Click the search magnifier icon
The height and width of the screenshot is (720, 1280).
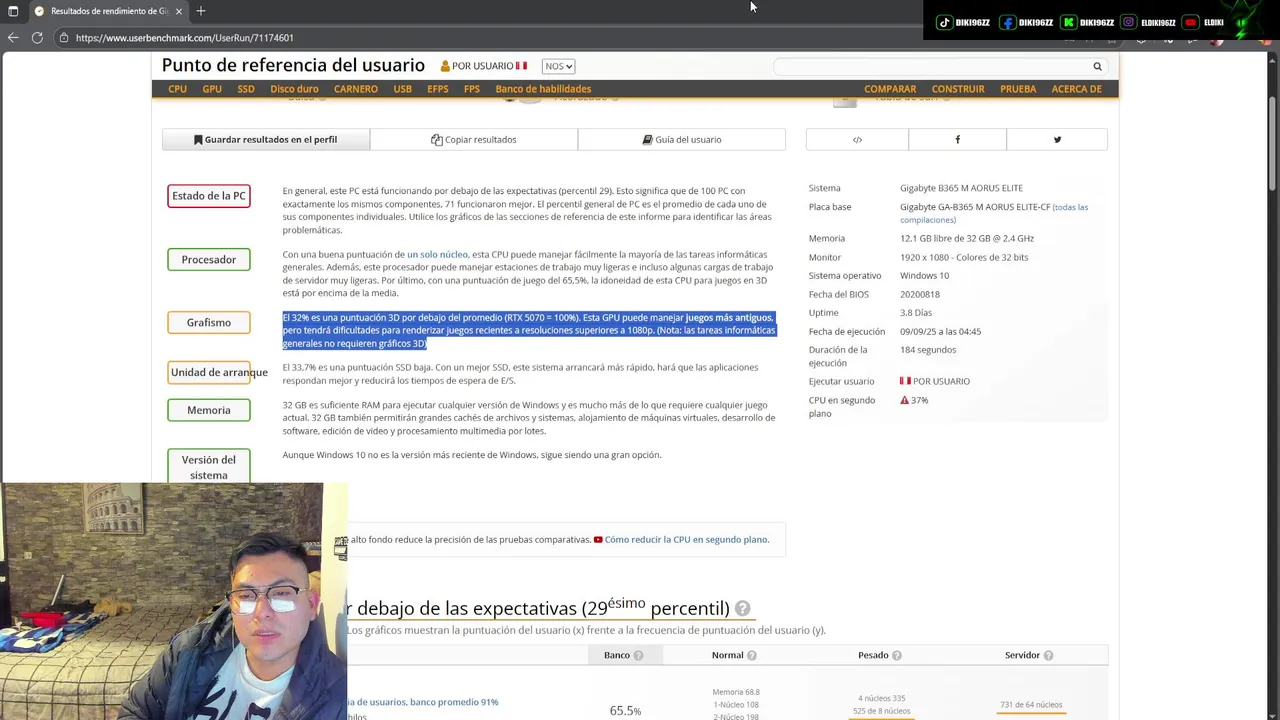(x=1097, y=67)
